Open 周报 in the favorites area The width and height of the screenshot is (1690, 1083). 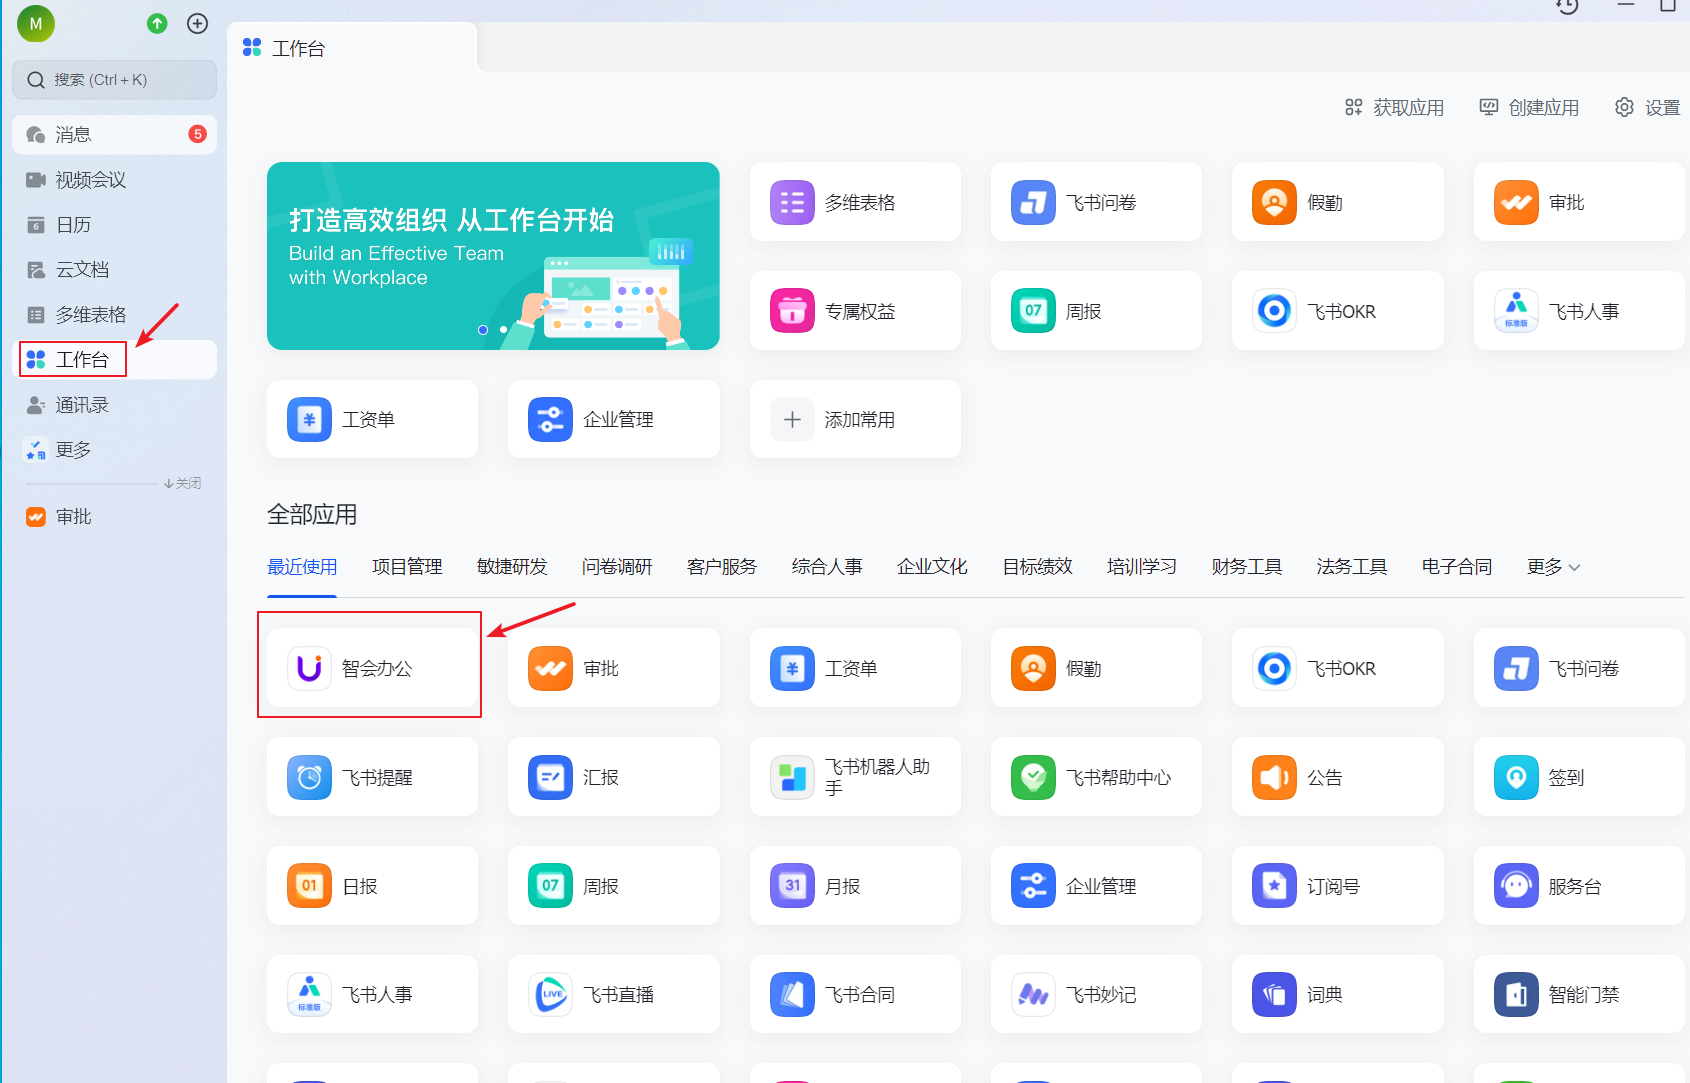[x=1096, y=311]
